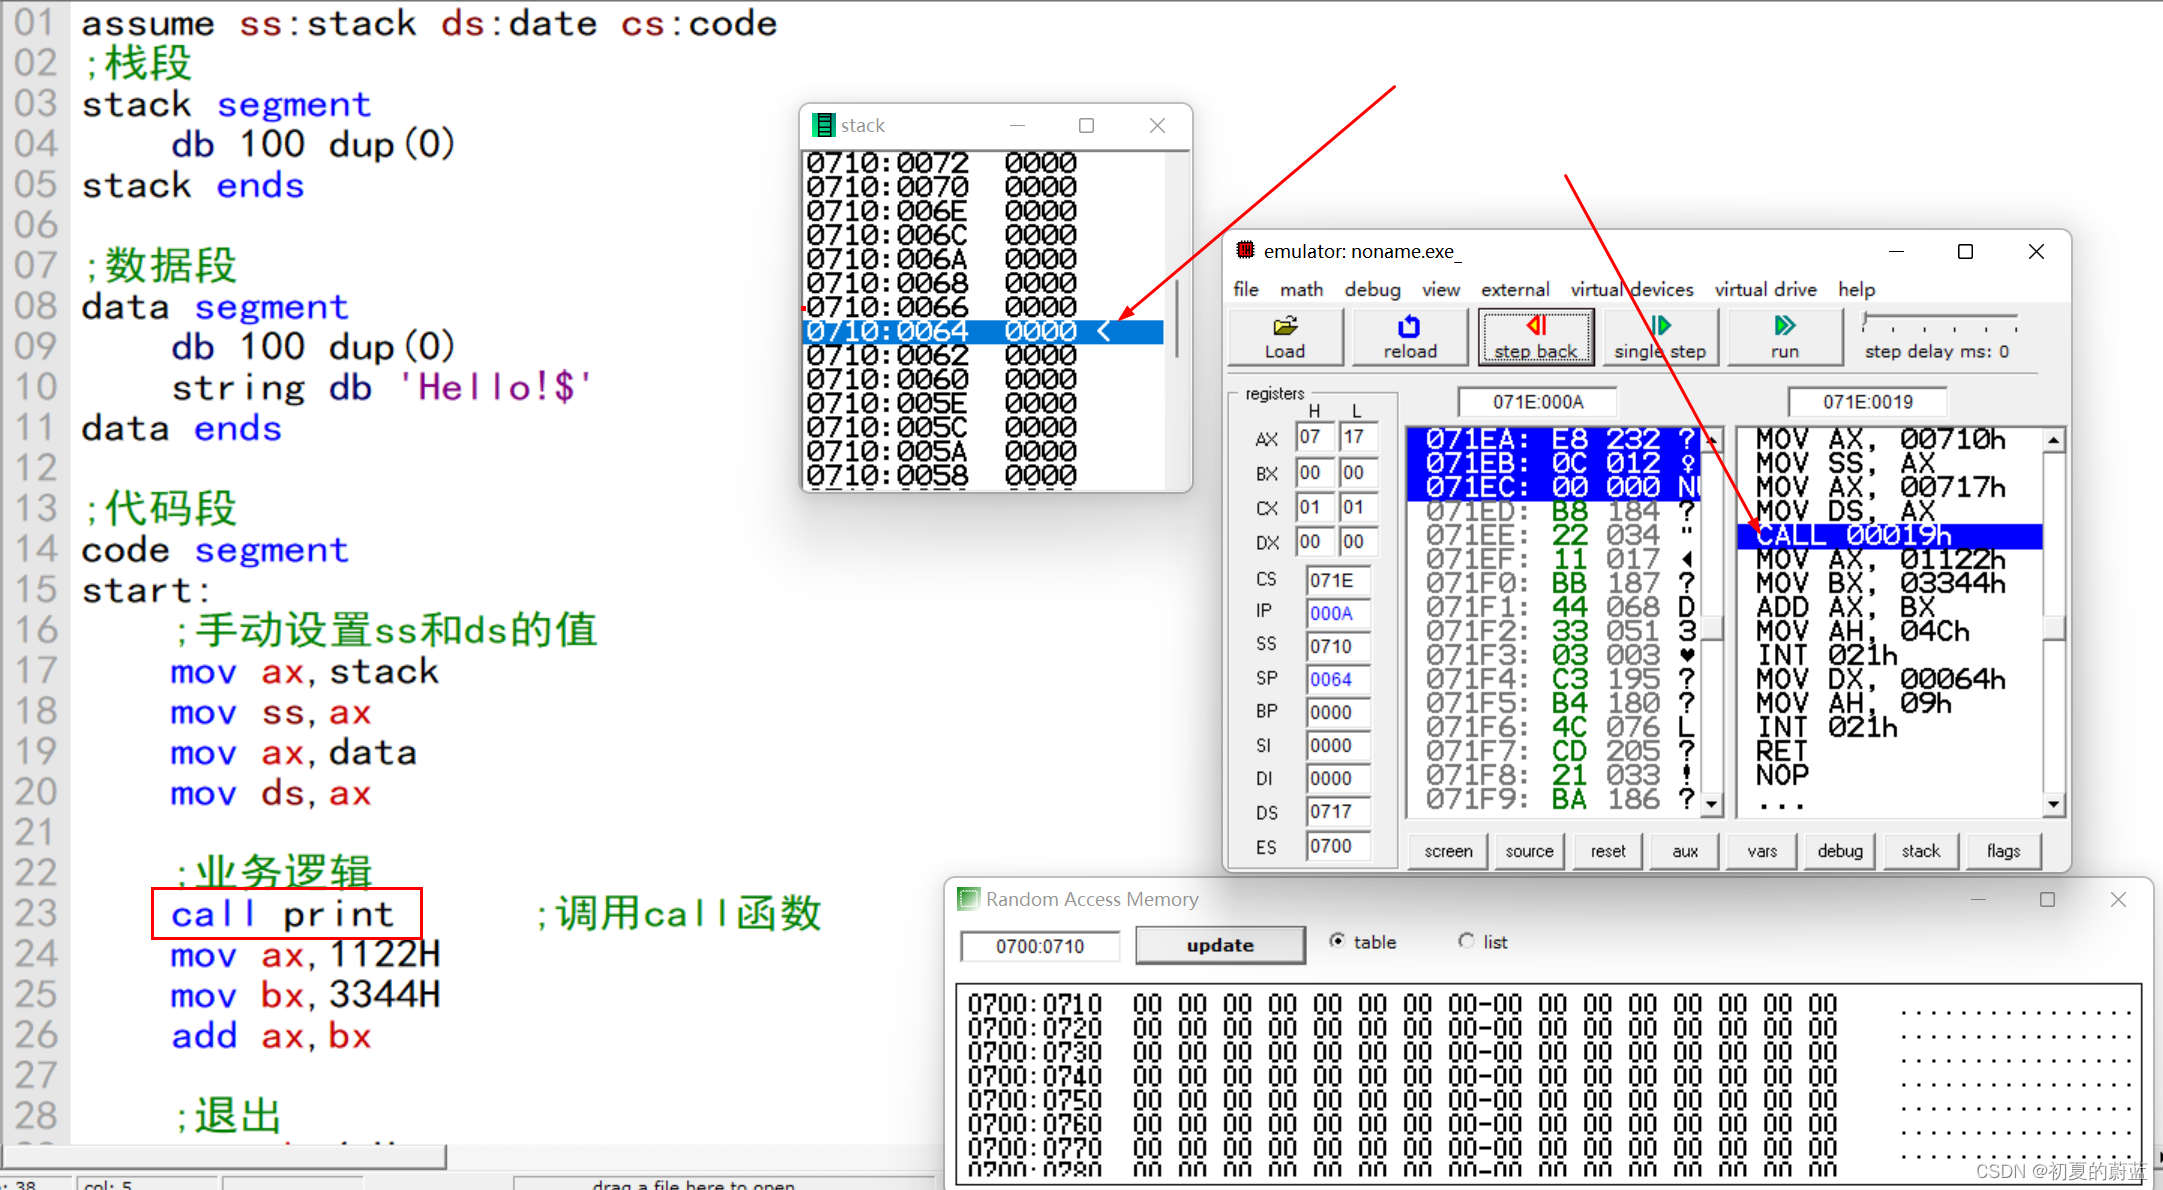Viewport: 2163px width, 1190px height.
Task: Click the update button
Action: [1219, 945]
